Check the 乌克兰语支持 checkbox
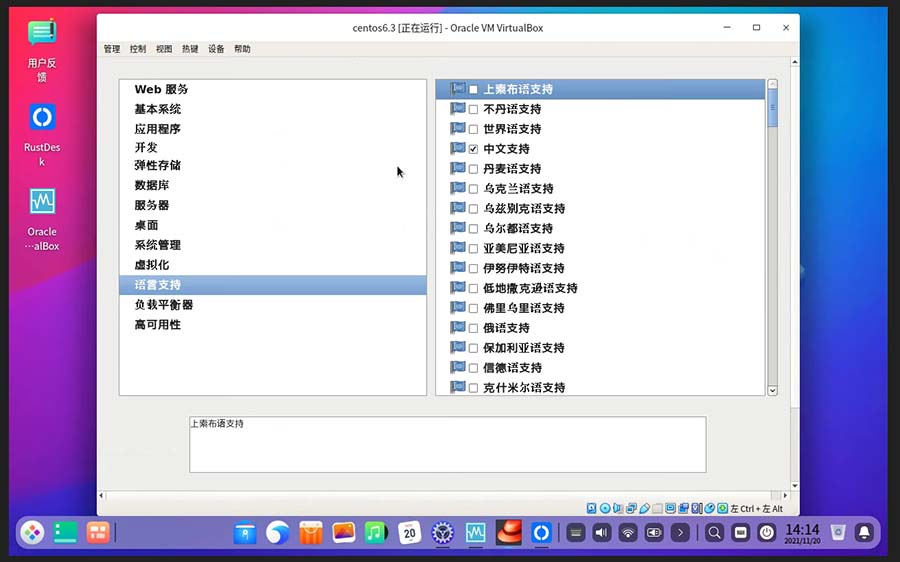Viewport: 900px width, 562px height. point(474,189)
